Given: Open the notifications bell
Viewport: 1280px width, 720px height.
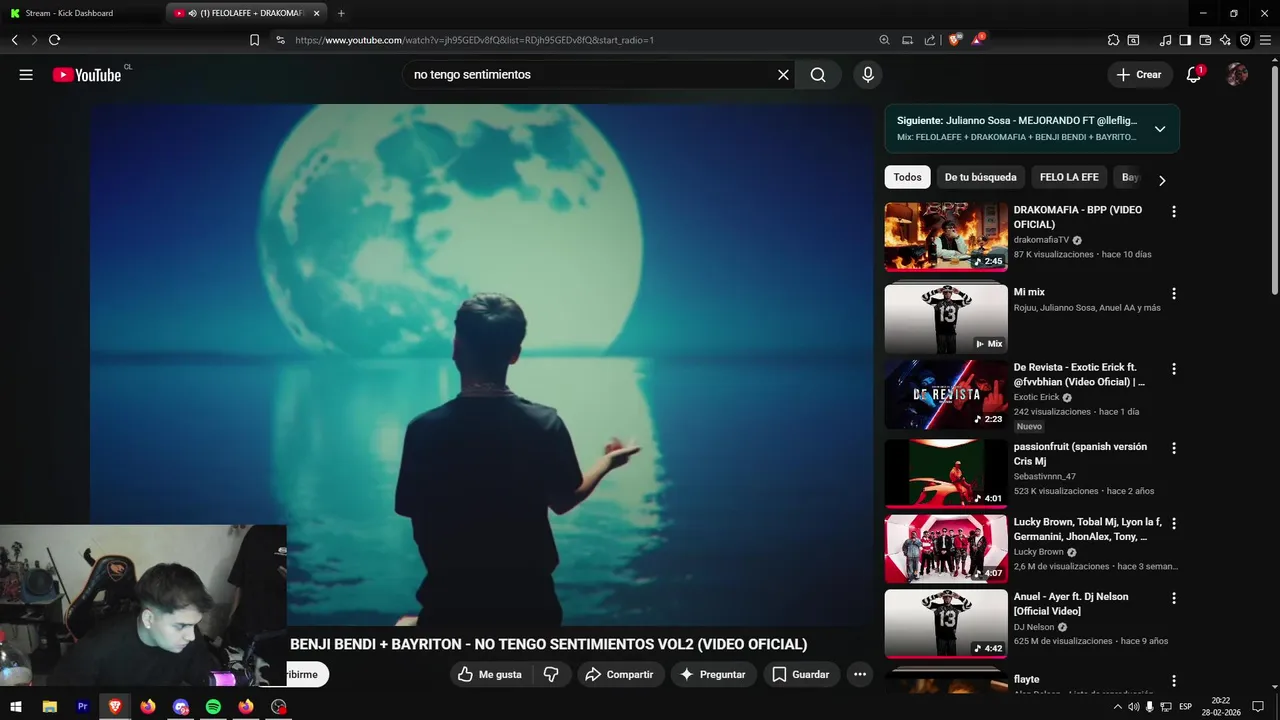Looking at the screenshot, I should [x=1194, y=75].
